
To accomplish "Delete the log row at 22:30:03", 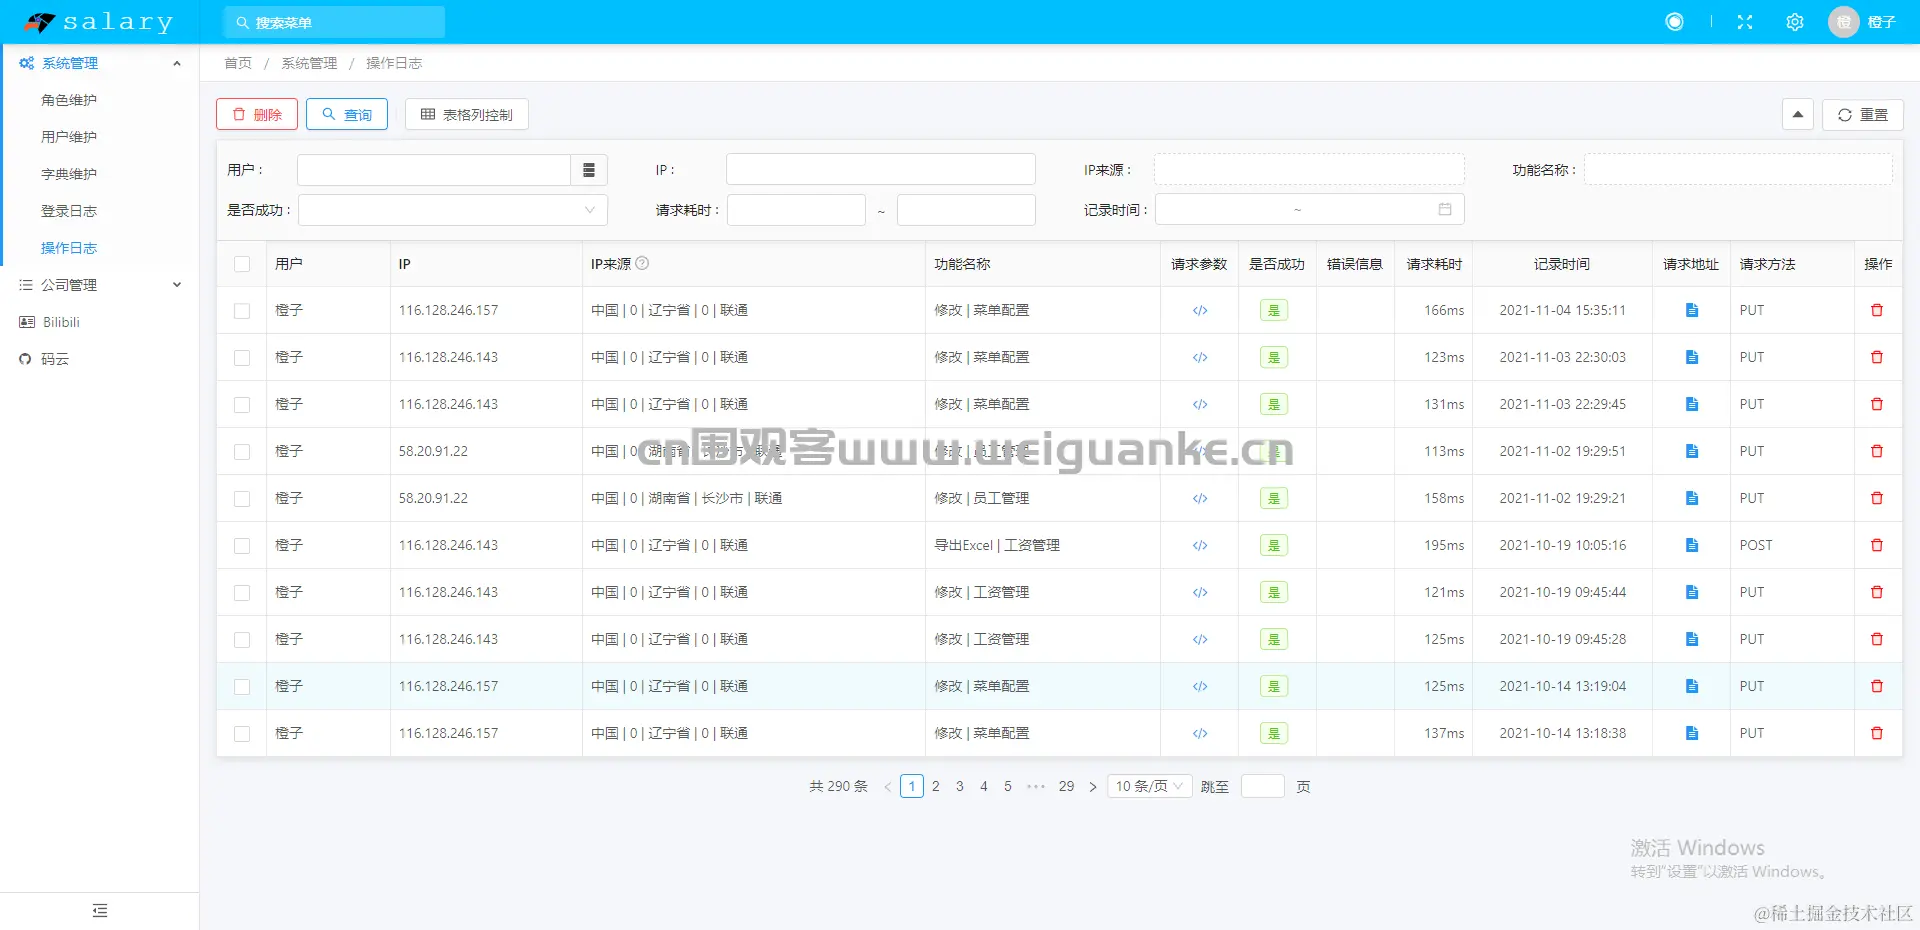I will pyautogui.click(x=1877, y=357).
